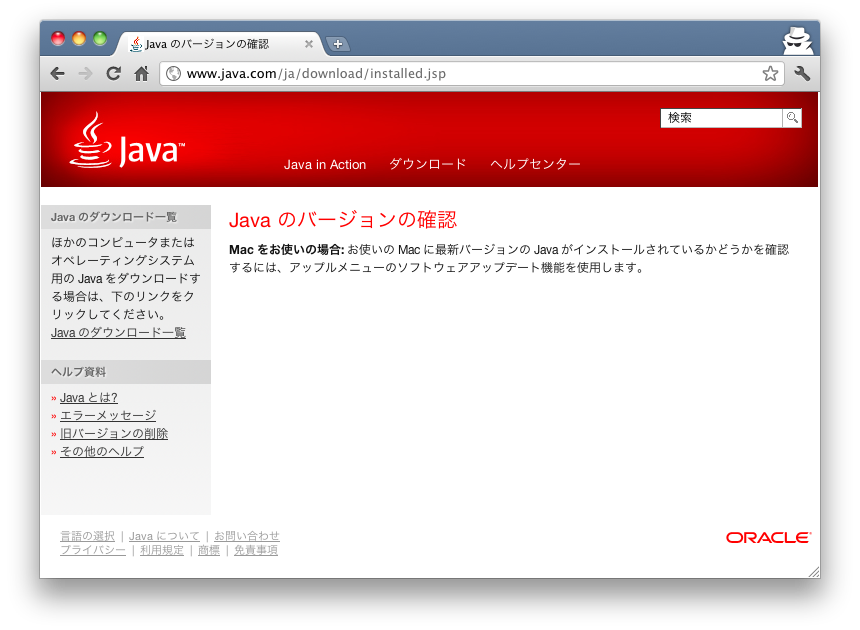Bookmark this page with the star icon
The image size is (860, 630).
coord(770,73)
